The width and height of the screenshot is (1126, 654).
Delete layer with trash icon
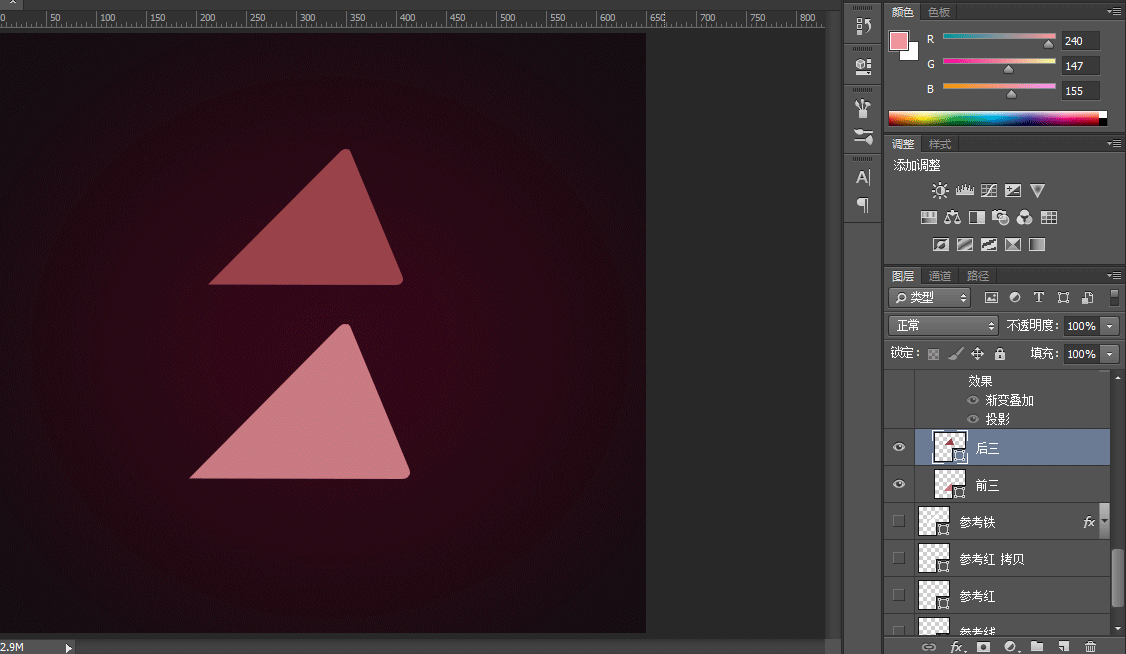1090,647
